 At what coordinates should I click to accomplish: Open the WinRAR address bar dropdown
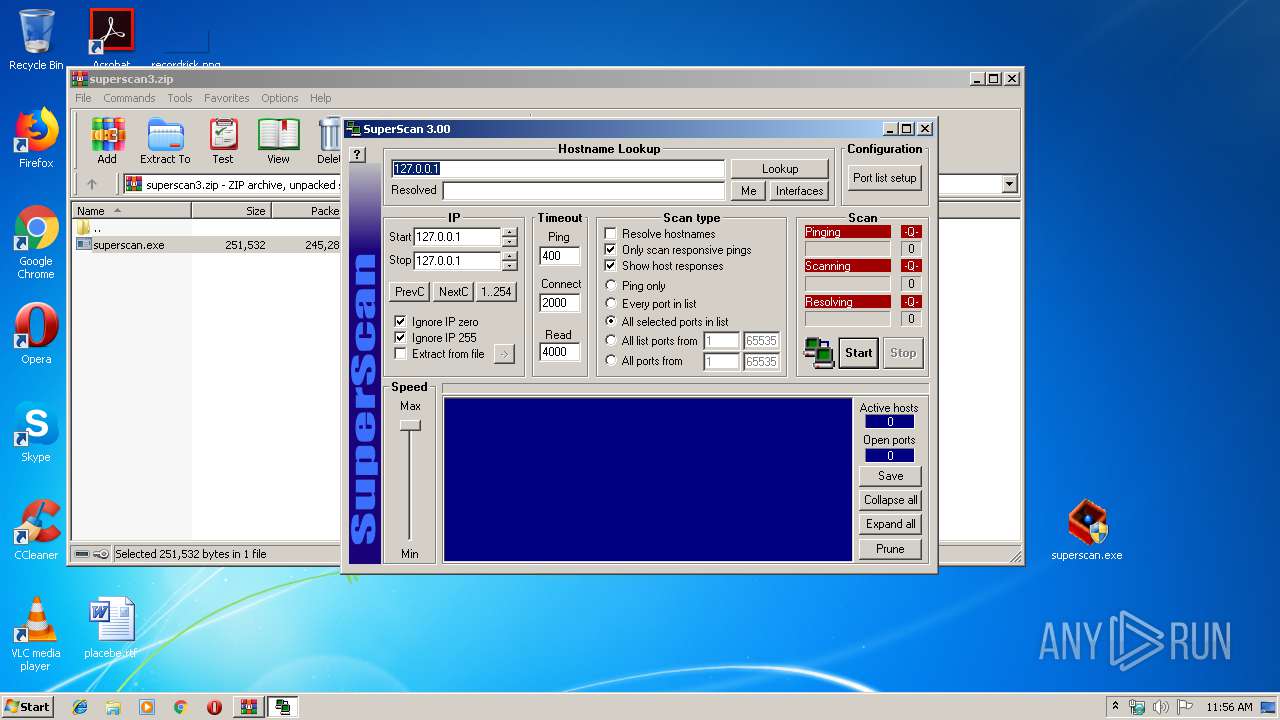tap(1009, 184)
